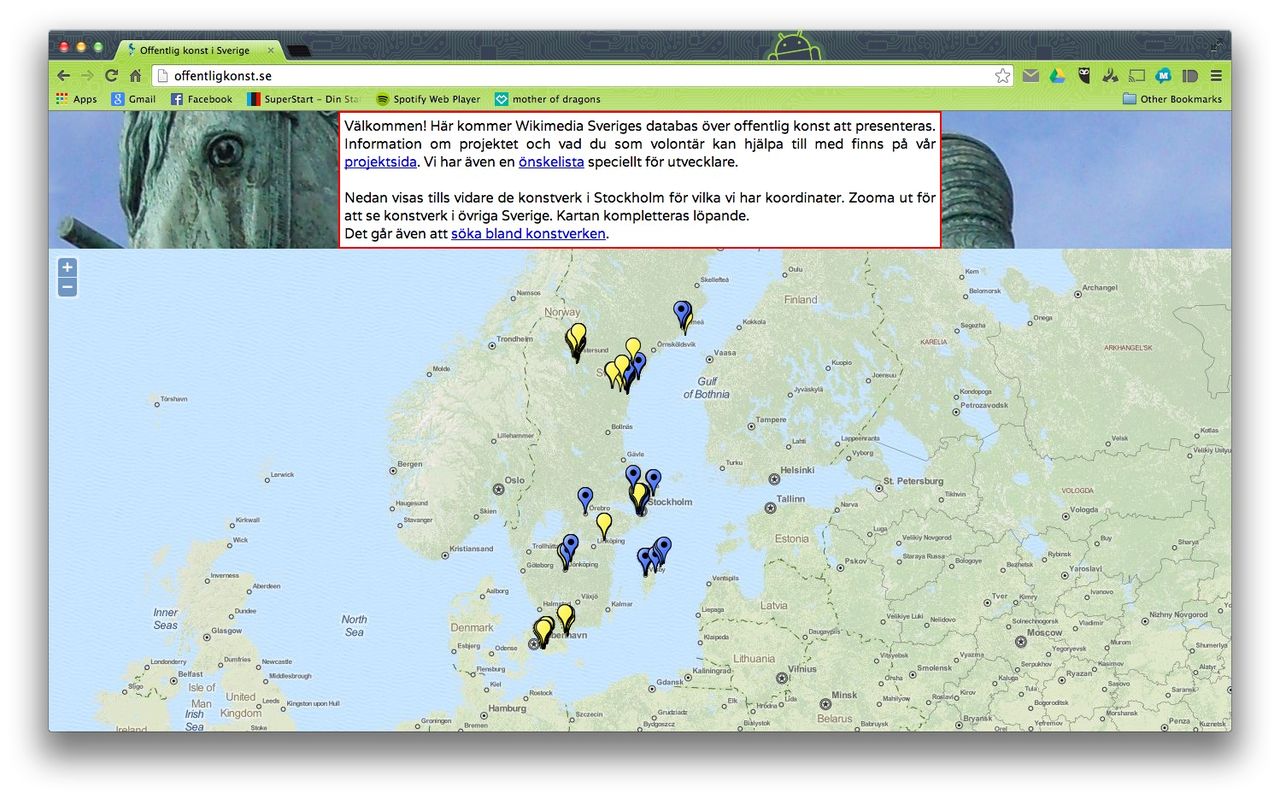This screenshot has height=799, width=1280.
Task: Open the Google Drive extension
Action: pyautogui.click(x=1057, y=75)
